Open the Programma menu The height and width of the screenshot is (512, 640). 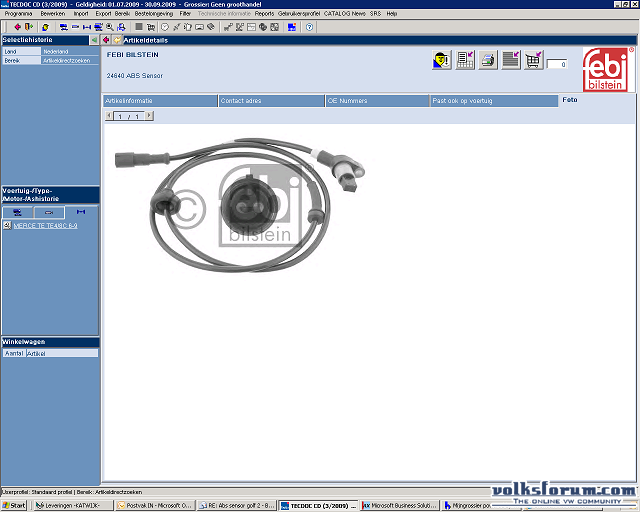(x=18, y=13)
